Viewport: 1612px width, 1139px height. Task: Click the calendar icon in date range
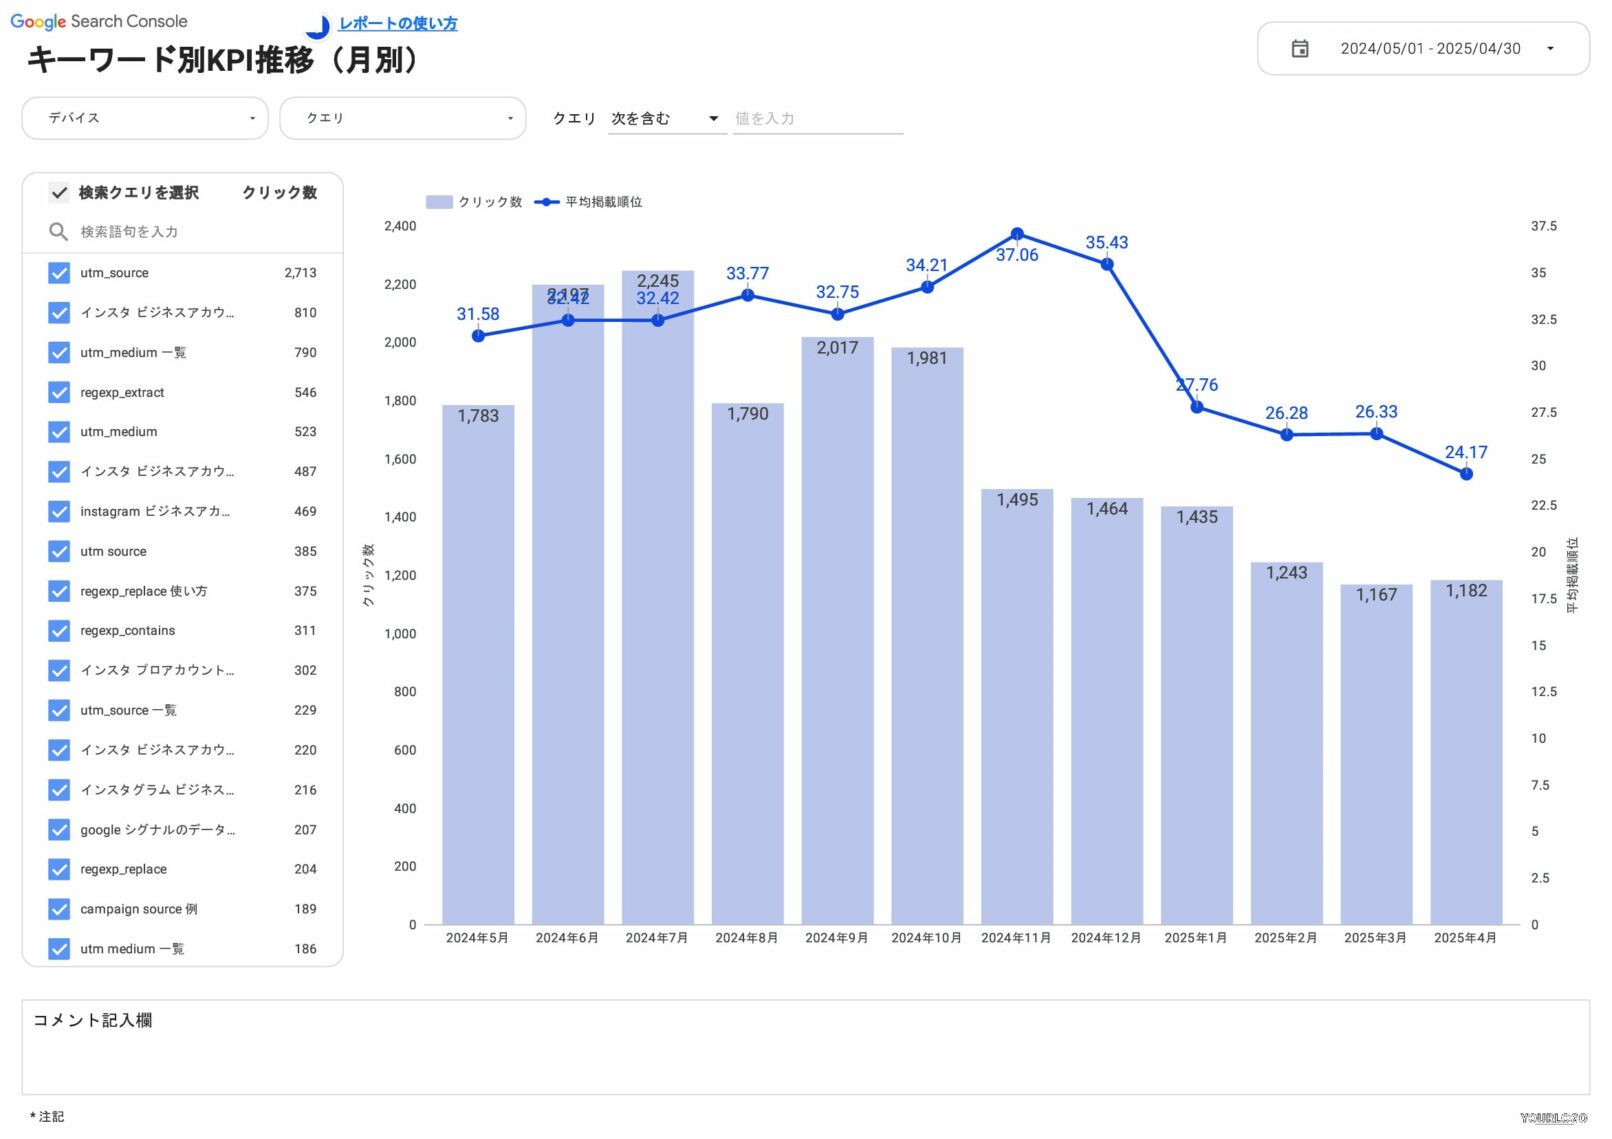click(x=1299, y=49)
